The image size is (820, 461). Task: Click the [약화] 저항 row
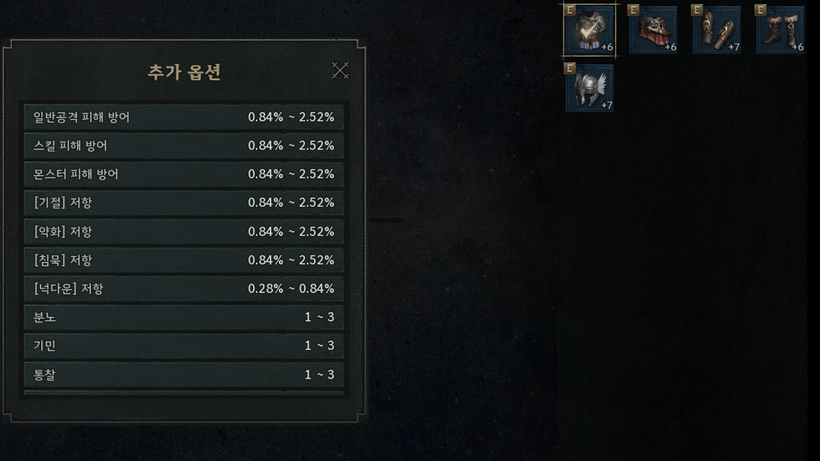point(184,231)
